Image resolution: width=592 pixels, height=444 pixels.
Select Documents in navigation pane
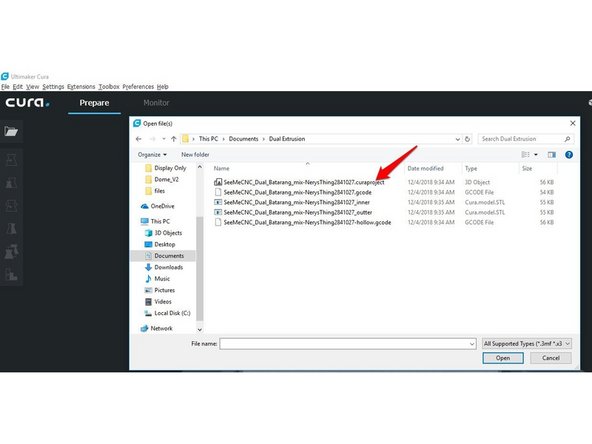tap(165, 256)
